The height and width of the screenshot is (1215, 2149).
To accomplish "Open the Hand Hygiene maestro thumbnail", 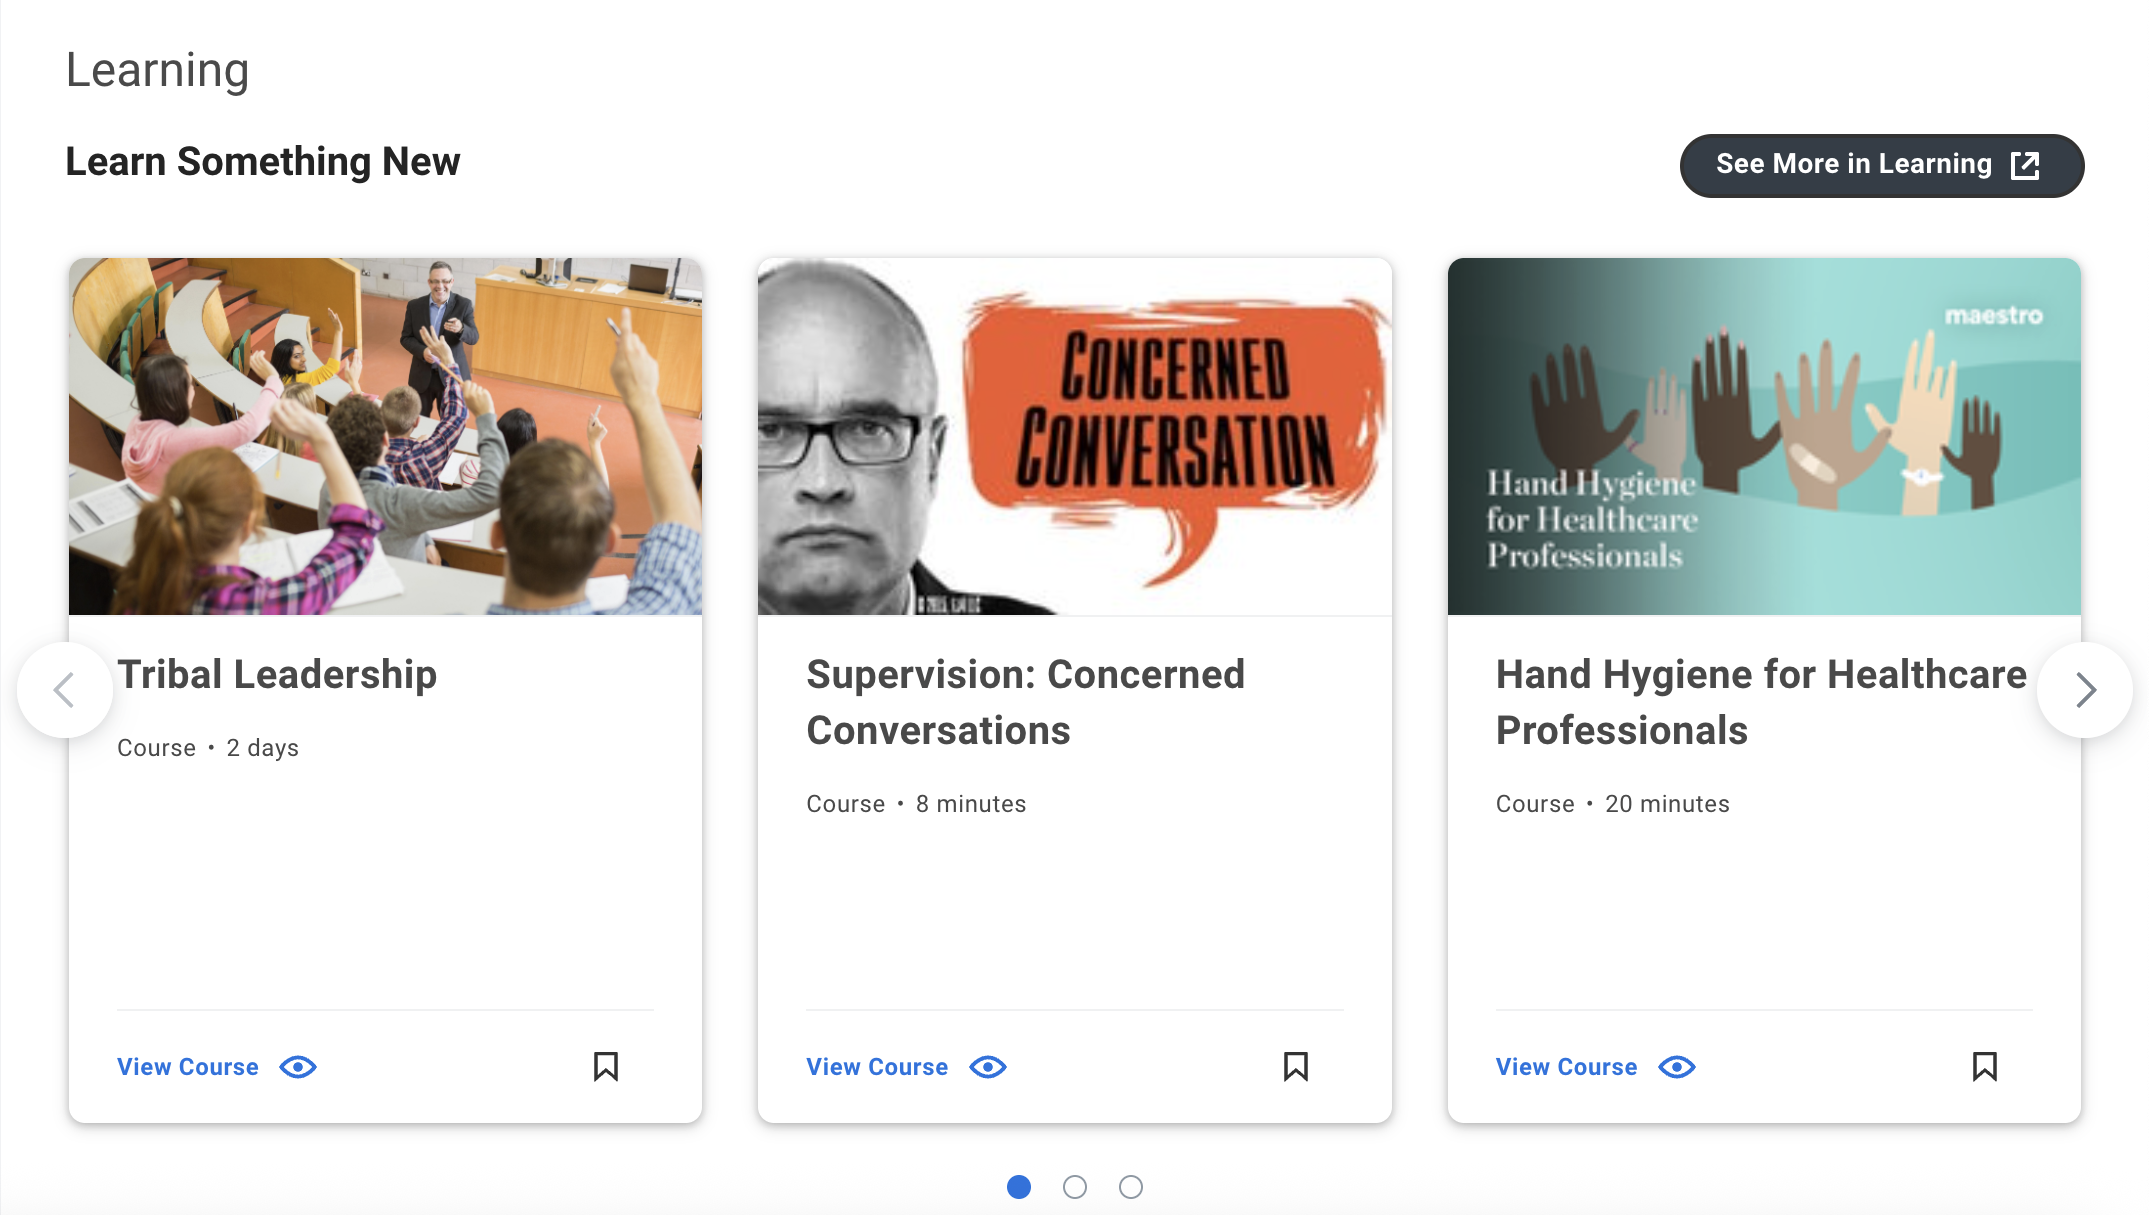I will 1764,436.
